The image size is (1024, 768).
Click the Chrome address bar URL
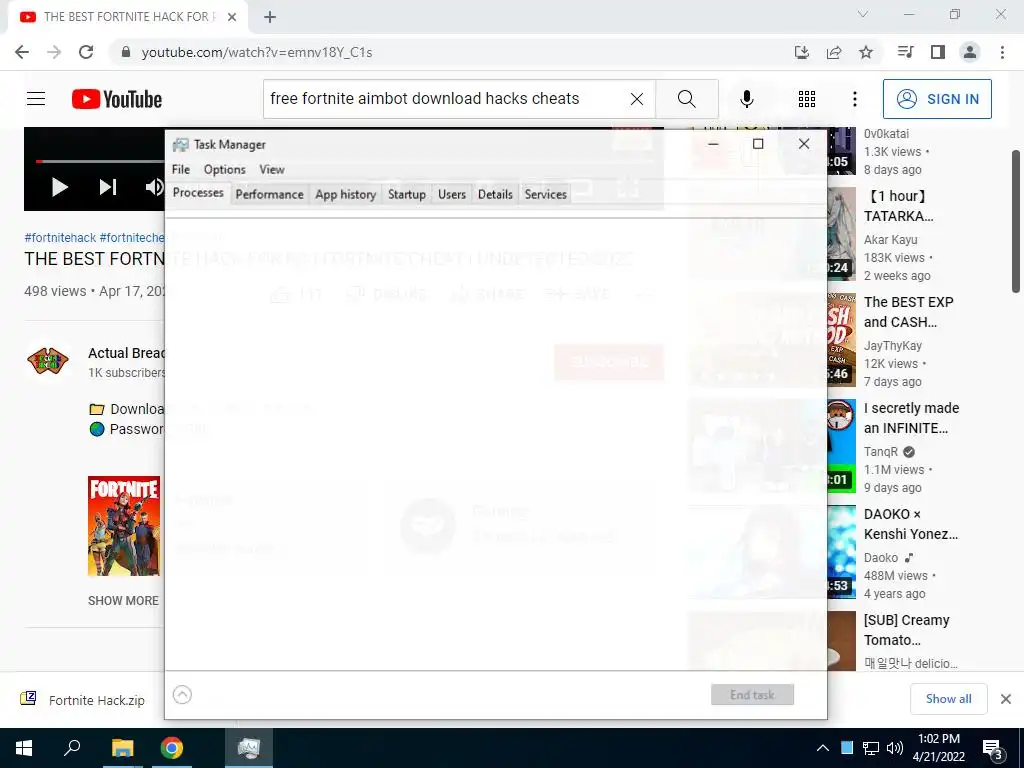point(257,52)
